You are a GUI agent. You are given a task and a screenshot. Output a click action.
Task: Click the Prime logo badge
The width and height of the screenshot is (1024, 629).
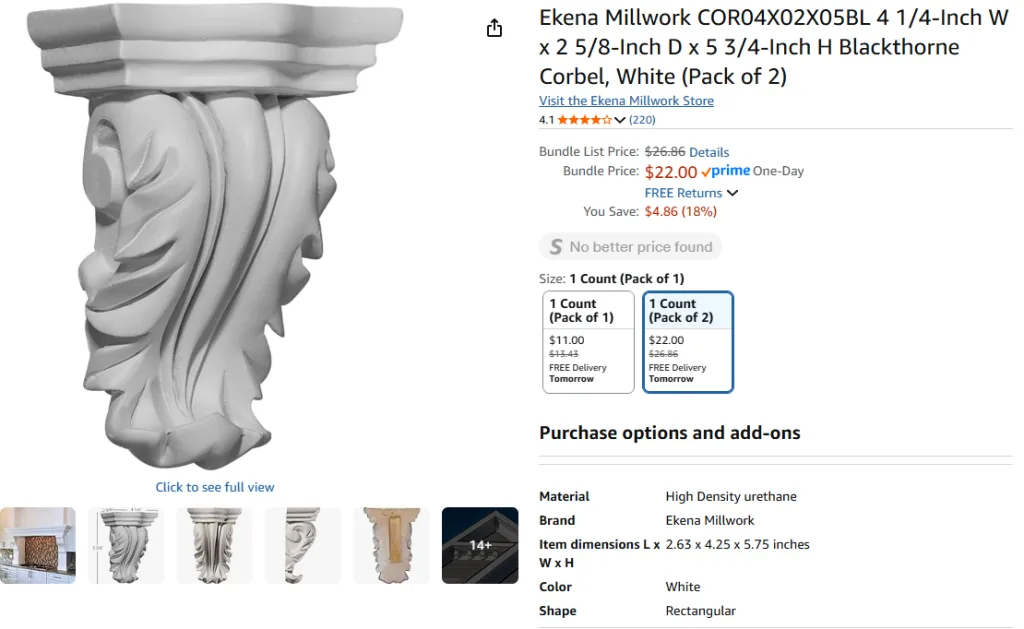(726, 171)
